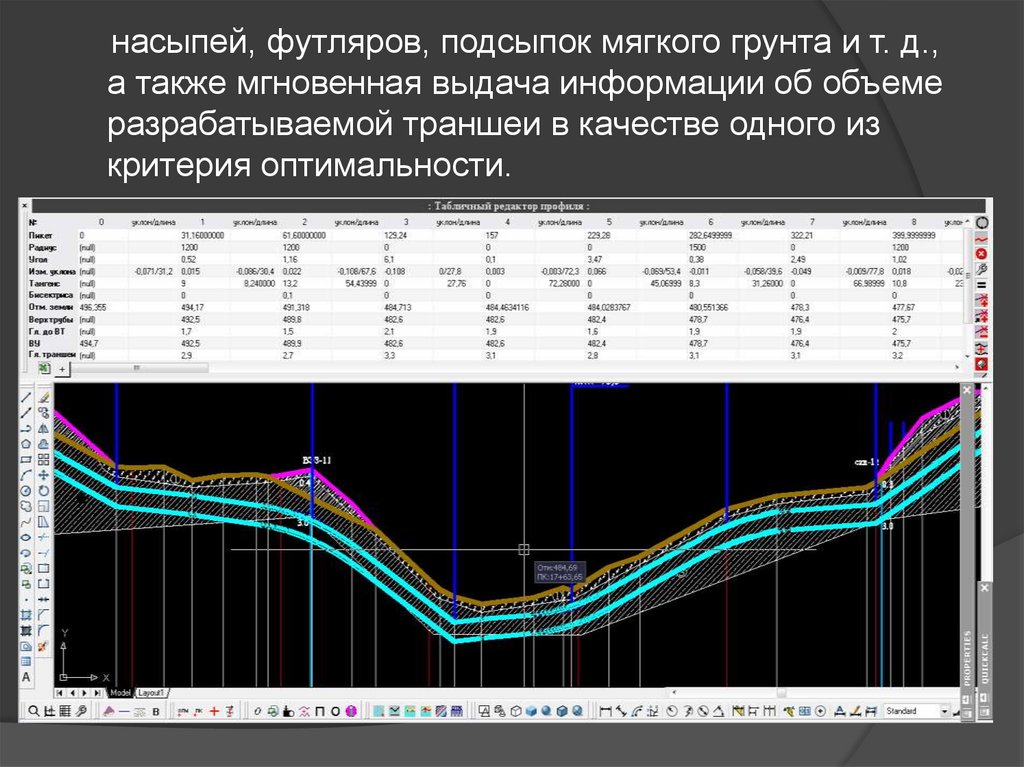Click the red circle X icon in profile editor
Image resolution: width=1024 pixels, height=767 pixels.
point(981,254)
